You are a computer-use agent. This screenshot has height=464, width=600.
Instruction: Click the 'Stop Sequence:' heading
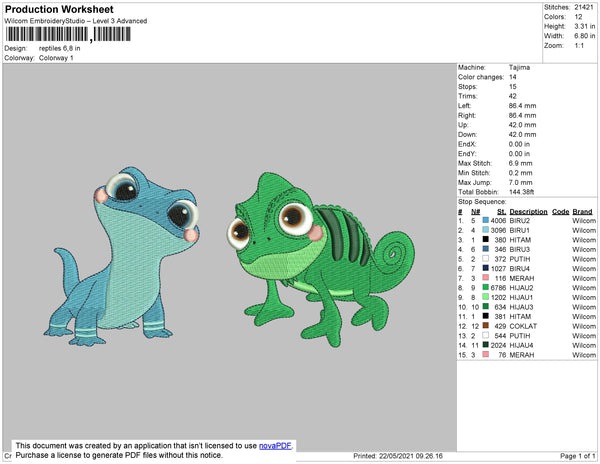pos(482,202)
